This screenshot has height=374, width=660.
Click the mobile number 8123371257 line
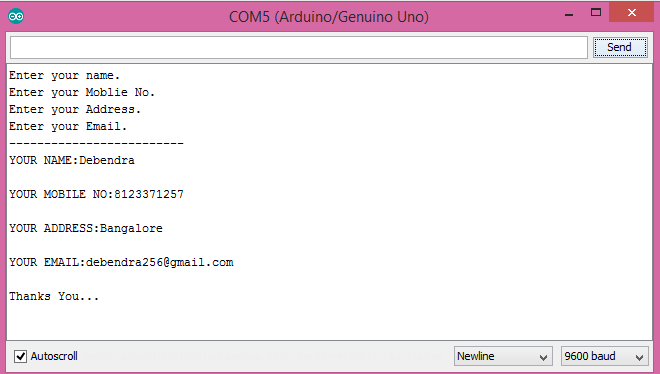(96, 194)
